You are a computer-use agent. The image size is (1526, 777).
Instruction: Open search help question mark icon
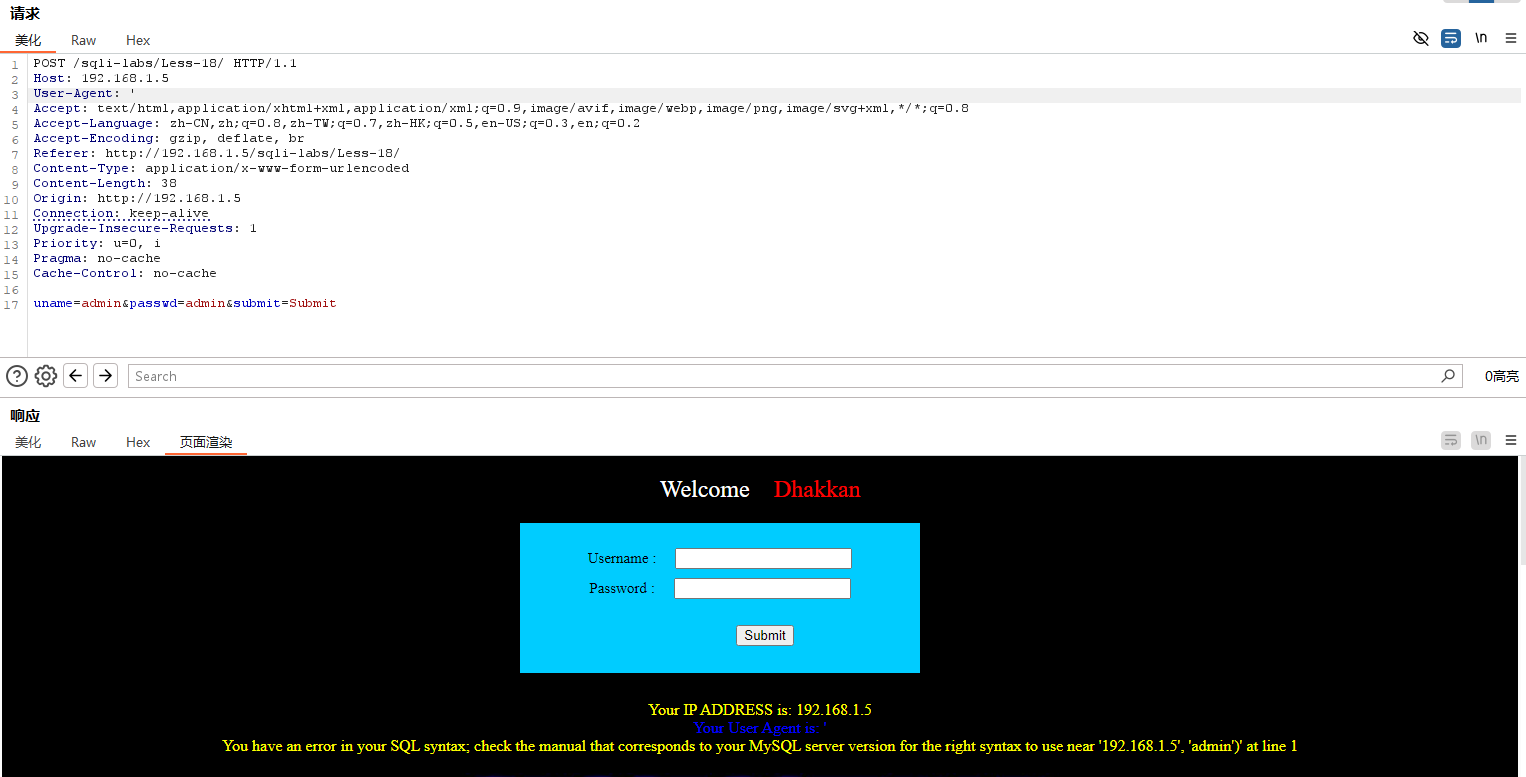[17, 376]
